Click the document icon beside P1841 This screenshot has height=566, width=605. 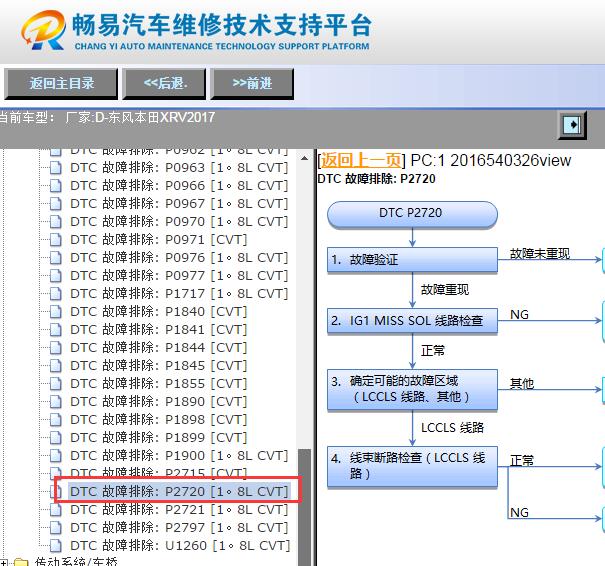pos(56,330)
